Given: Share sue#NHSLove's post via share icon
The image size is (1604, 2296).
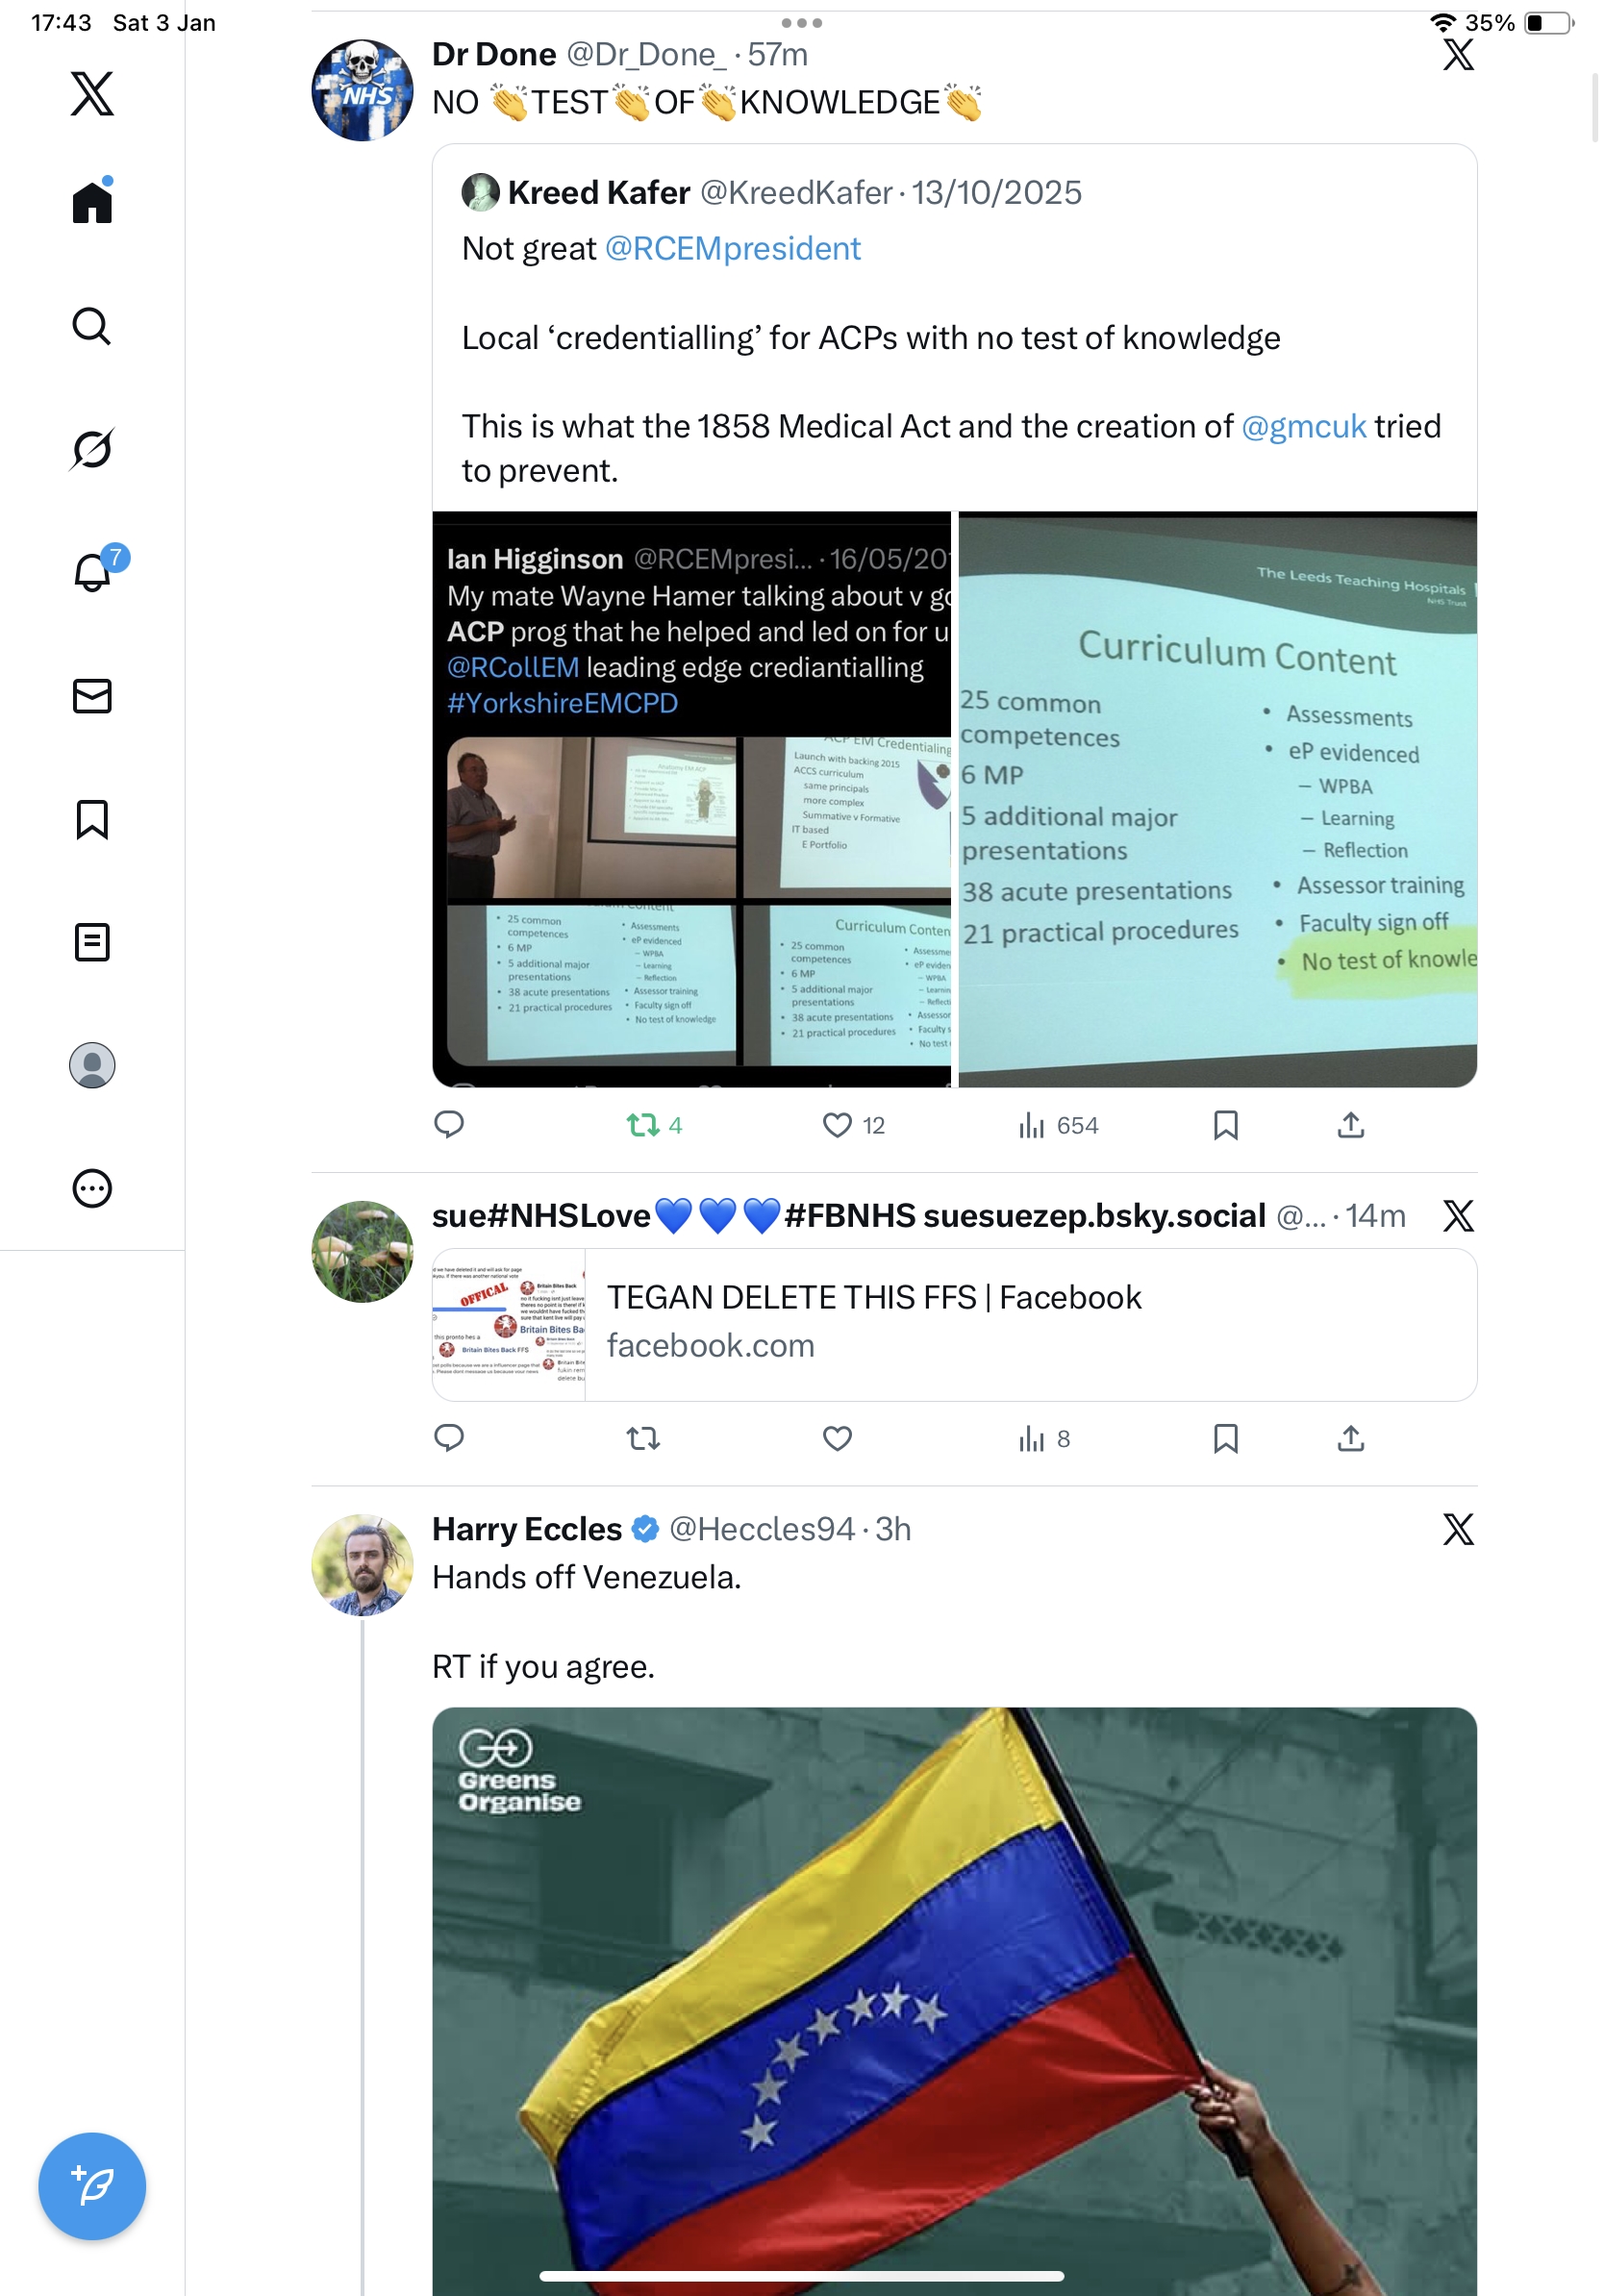Looking at the screenshot, I should click(x=1350, y=1438).
